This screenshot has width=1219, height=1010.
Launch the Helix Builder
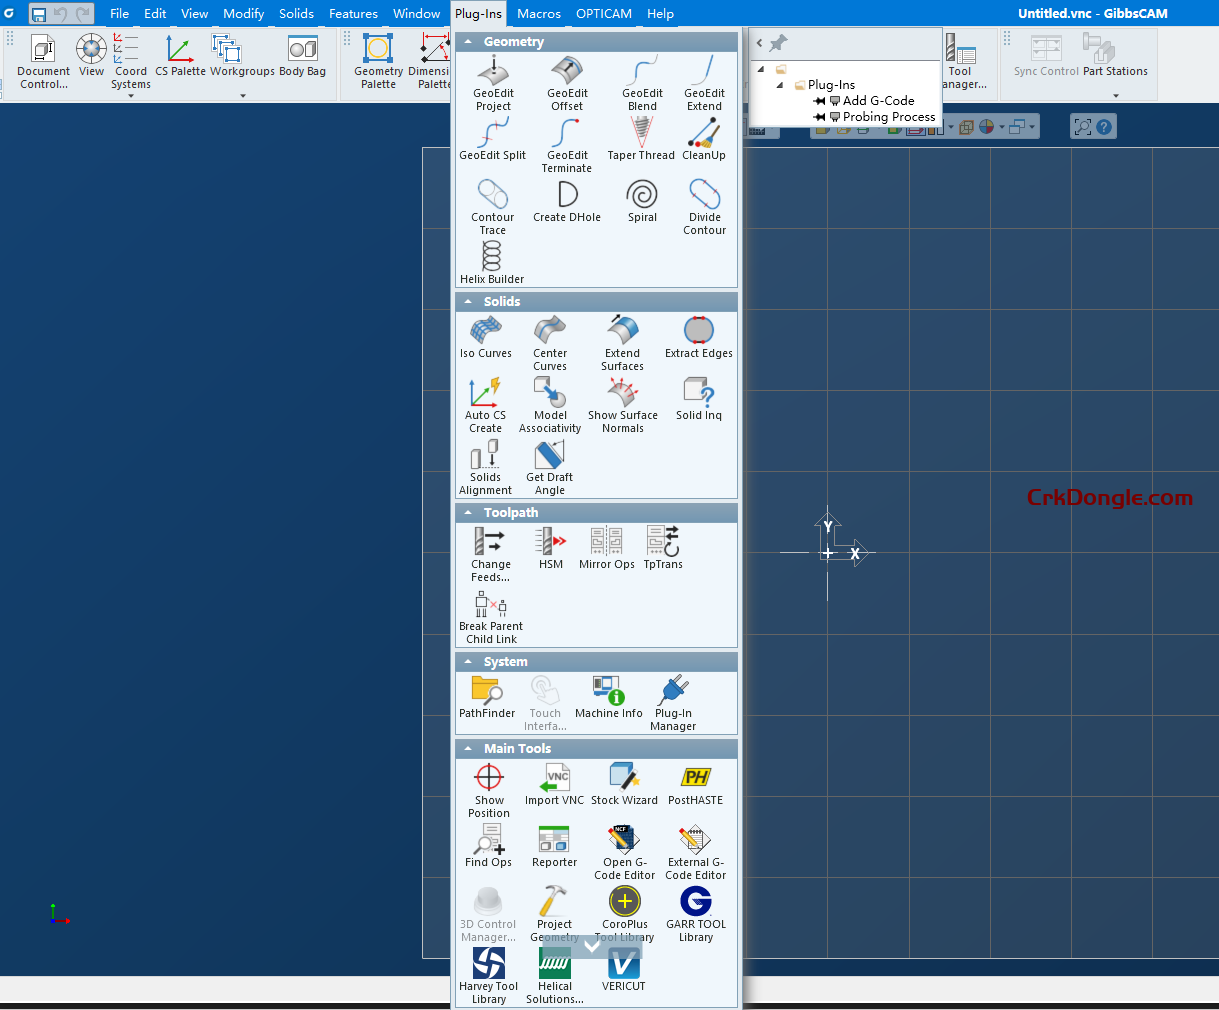(491, 260)
